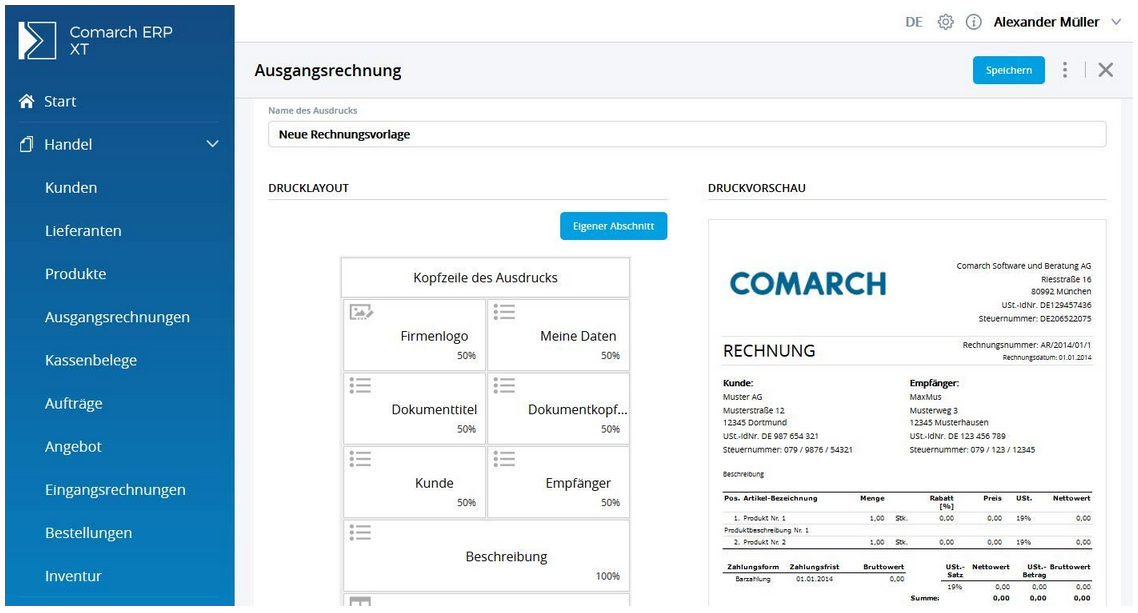Image resolution: width=1138 pixels, height=613 pixels.
Task: Open Ausgangsrechnungen in the sidebar
Action: point(118,317)
